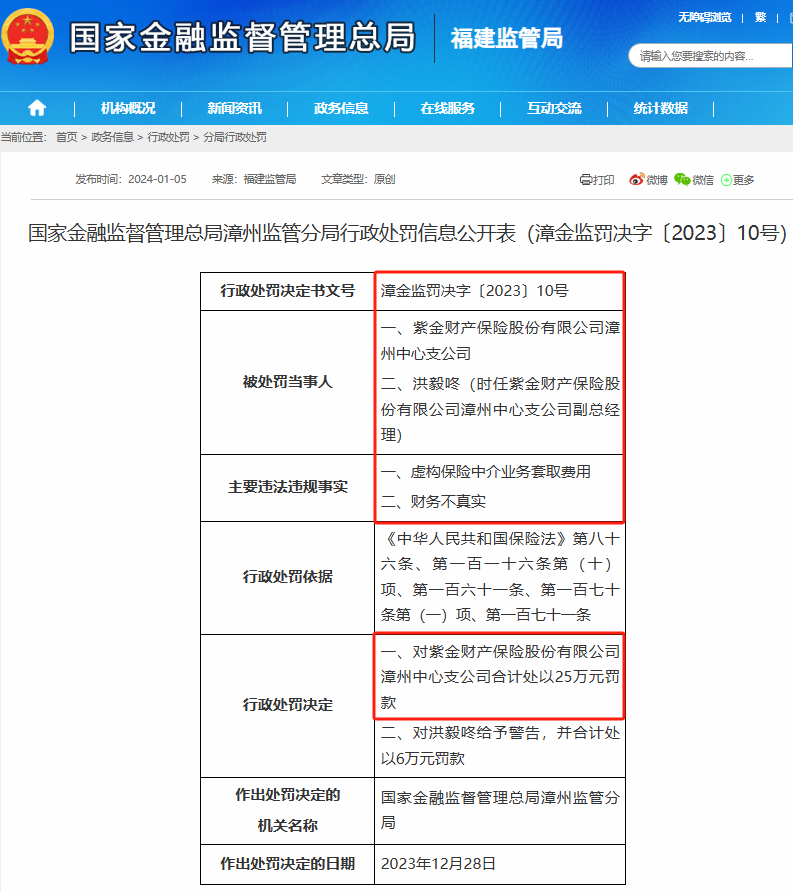
Task: Click the date 2023年12月28日
Action: (x=438, y=864)
